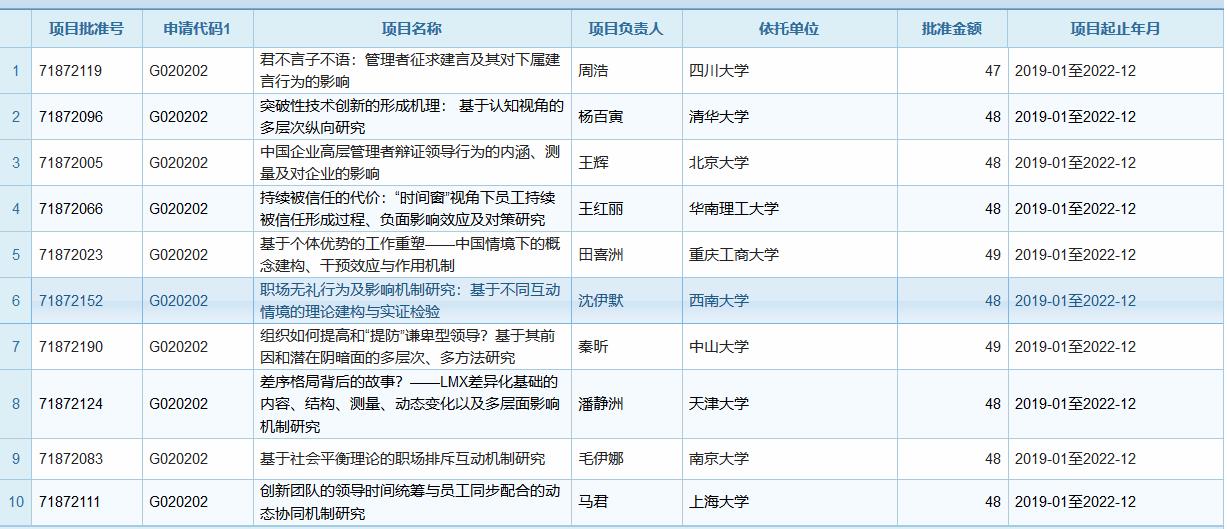
Task: Select institution 清华大学
Action: pos(719,117)
